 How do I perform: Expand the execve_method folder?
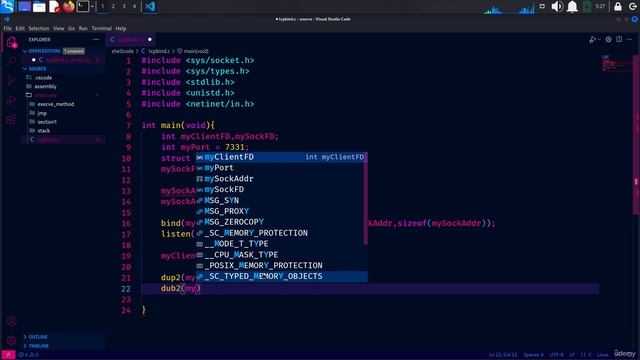tap(56, 104)
